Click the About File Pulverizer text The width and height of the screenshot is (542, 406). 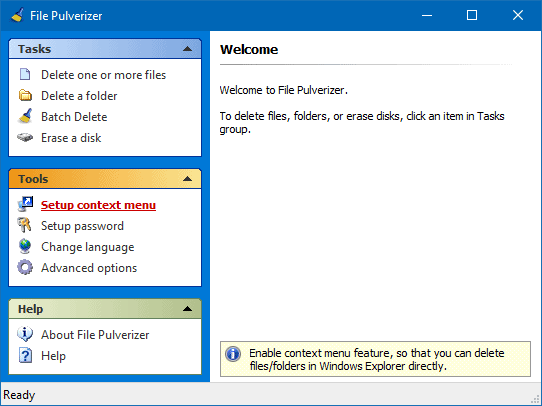click(x=95, y=334)
